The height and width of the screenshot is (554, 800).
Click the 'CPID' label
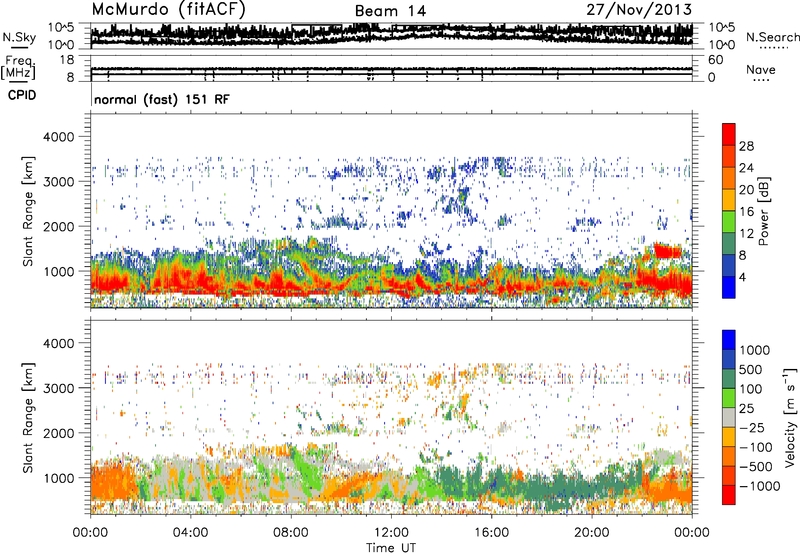22,95
